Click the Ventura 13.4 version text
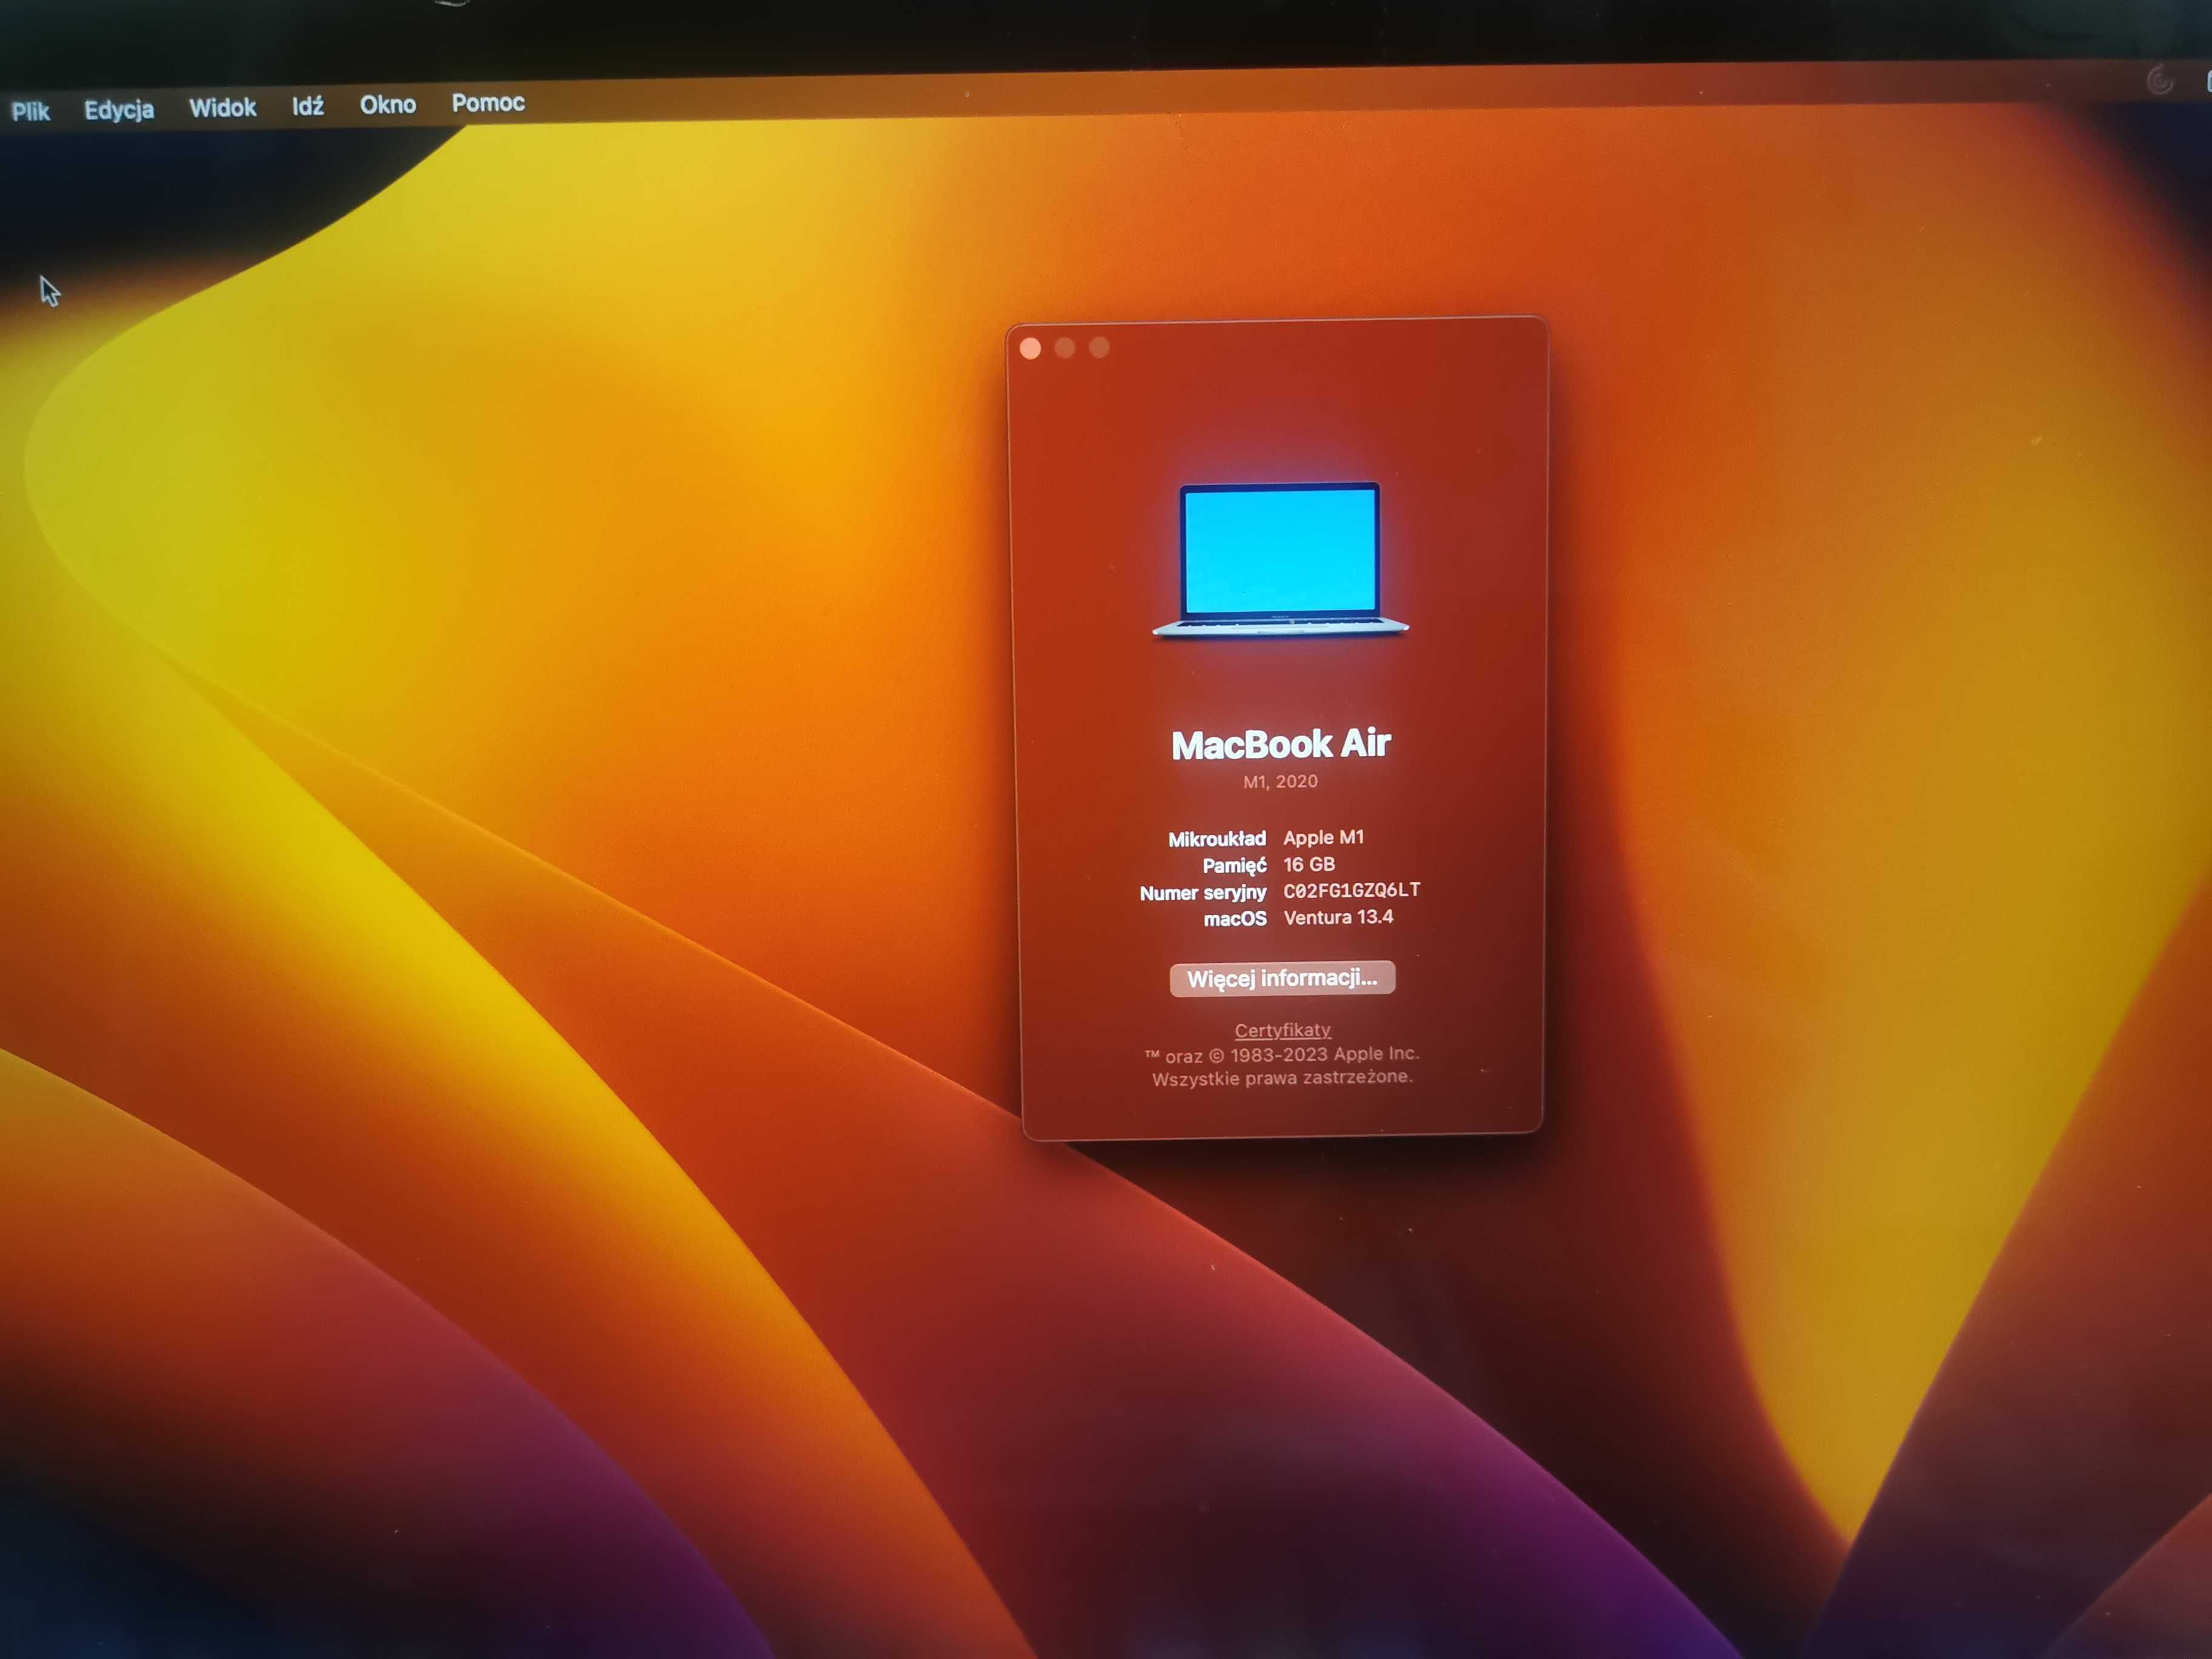 (x=1338, y=917)
